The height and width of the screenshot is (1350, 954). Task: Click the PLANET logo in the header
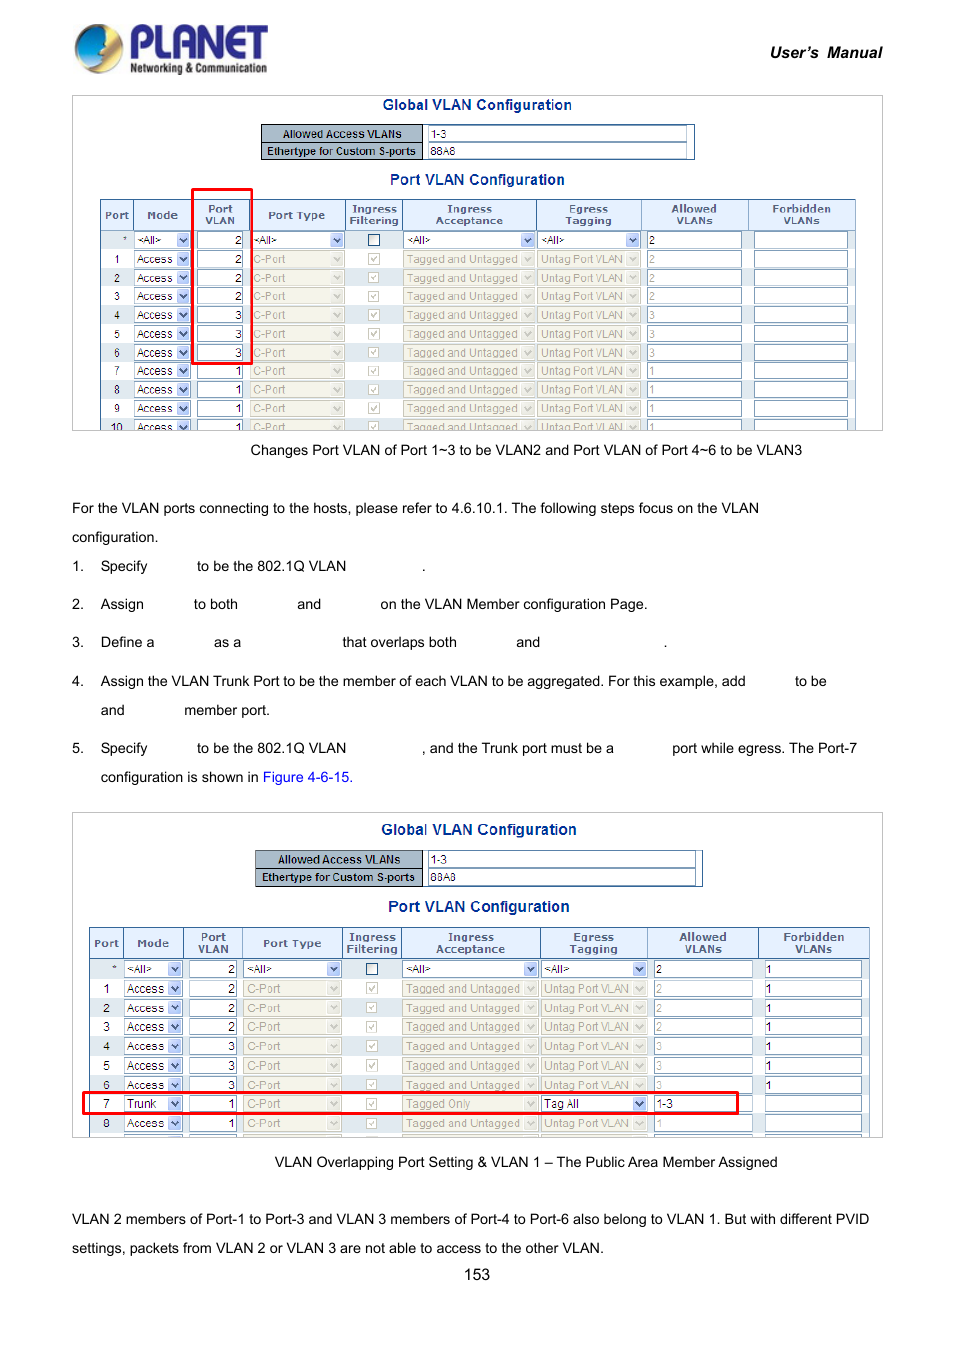pos(171,49)
